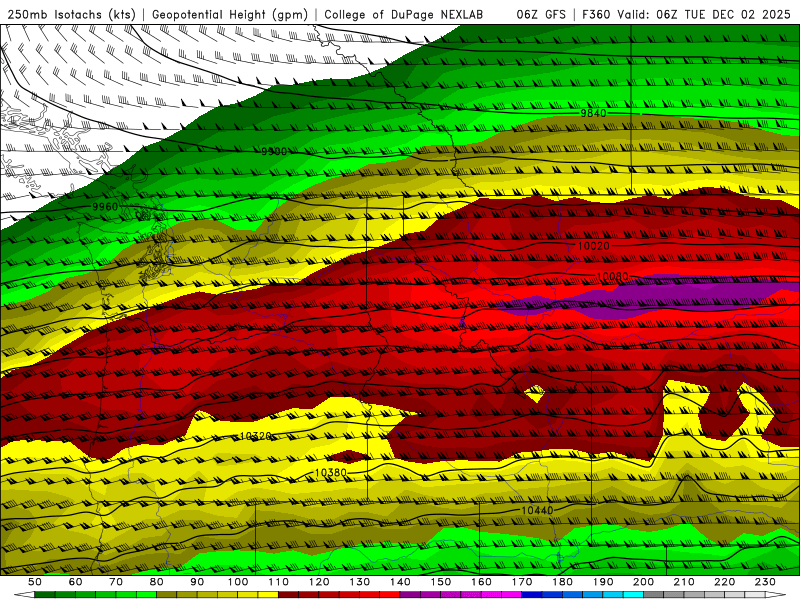
Task: Click the 160 knot legend label
Action: 481,582
